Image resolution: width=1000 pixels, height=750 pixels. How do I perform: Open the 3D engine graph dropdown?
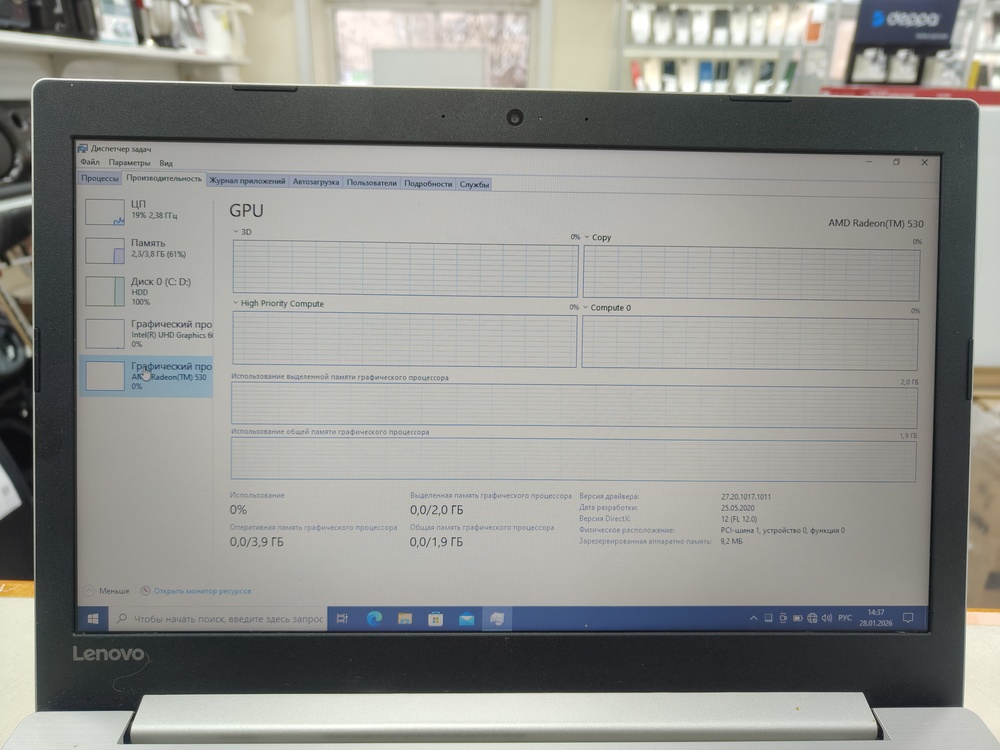(x=236, y=232)
